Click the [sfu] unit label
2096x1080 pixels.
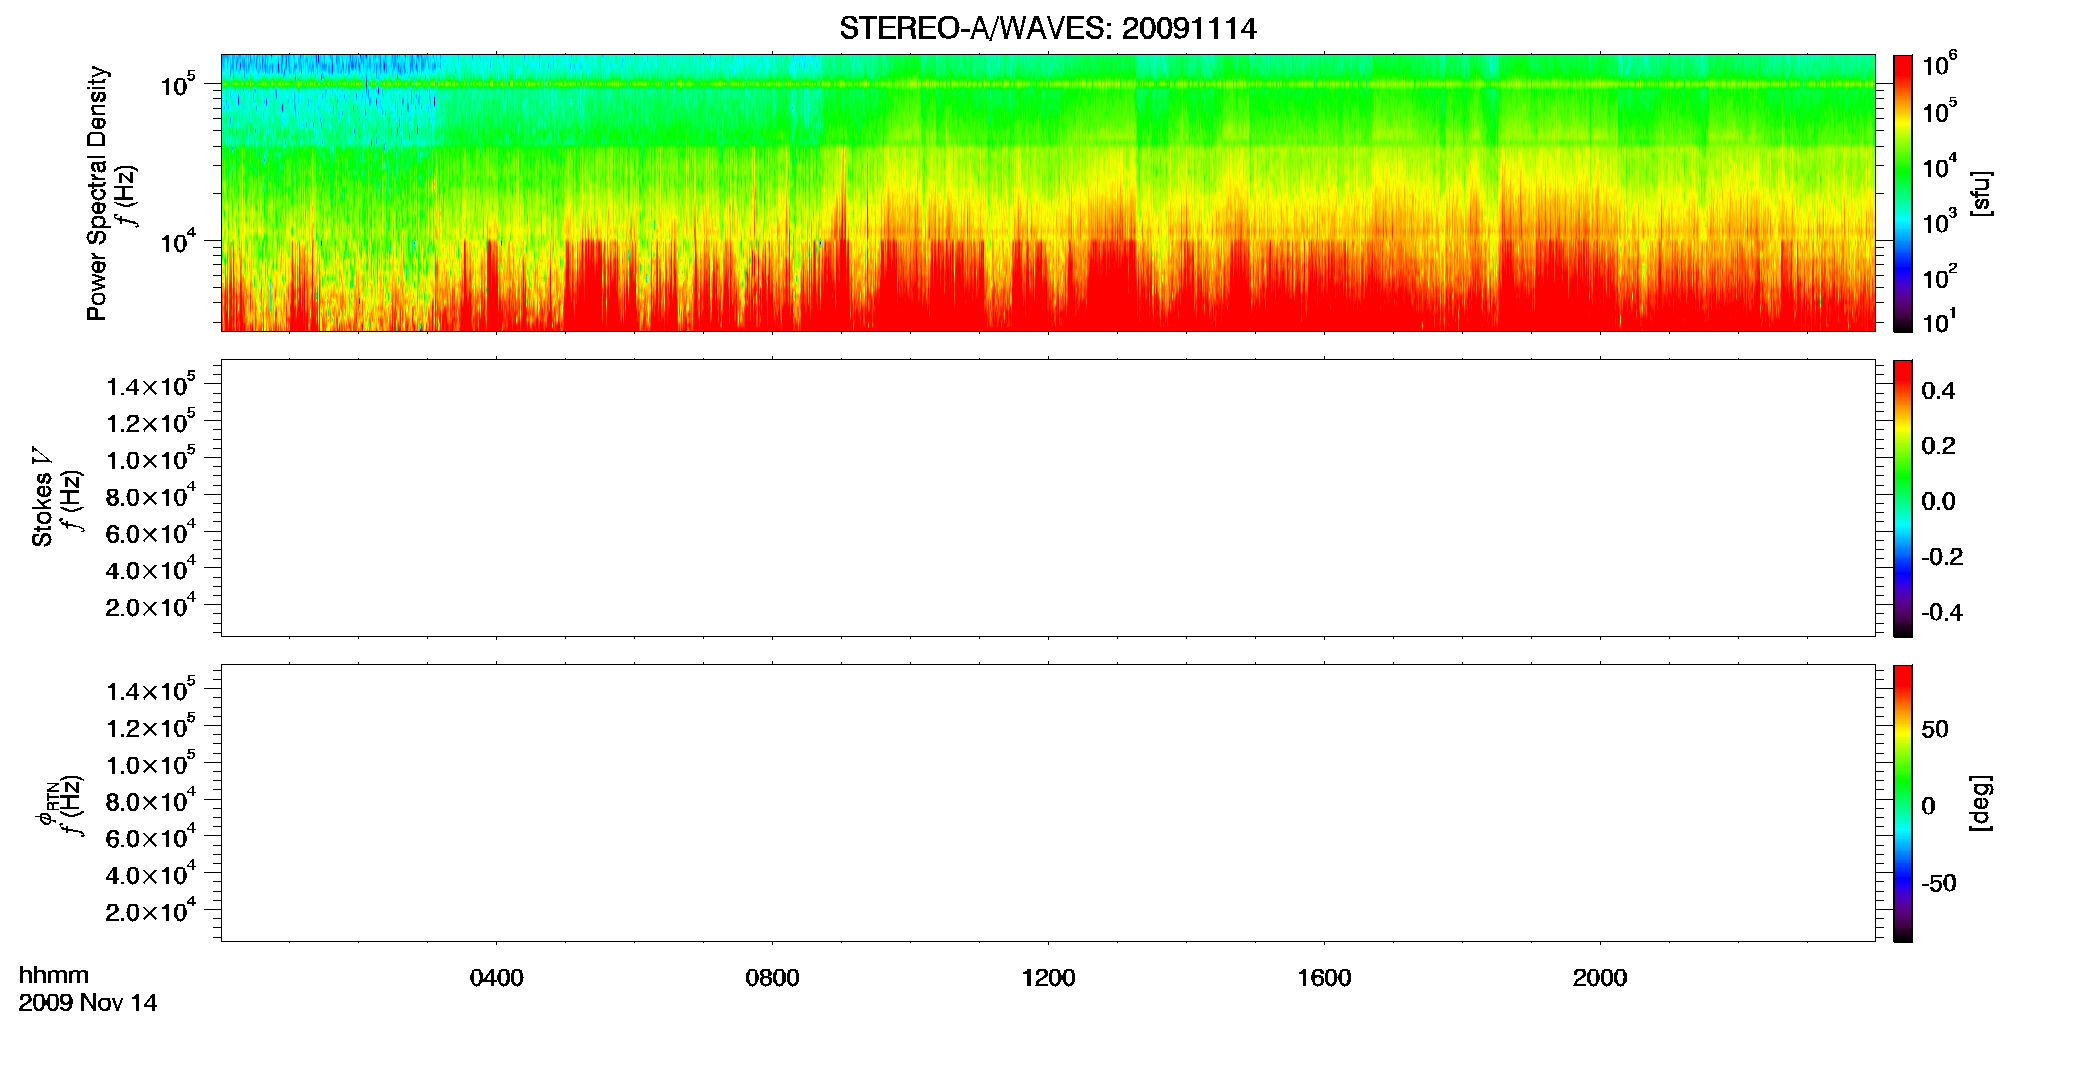coord(1981,193)
